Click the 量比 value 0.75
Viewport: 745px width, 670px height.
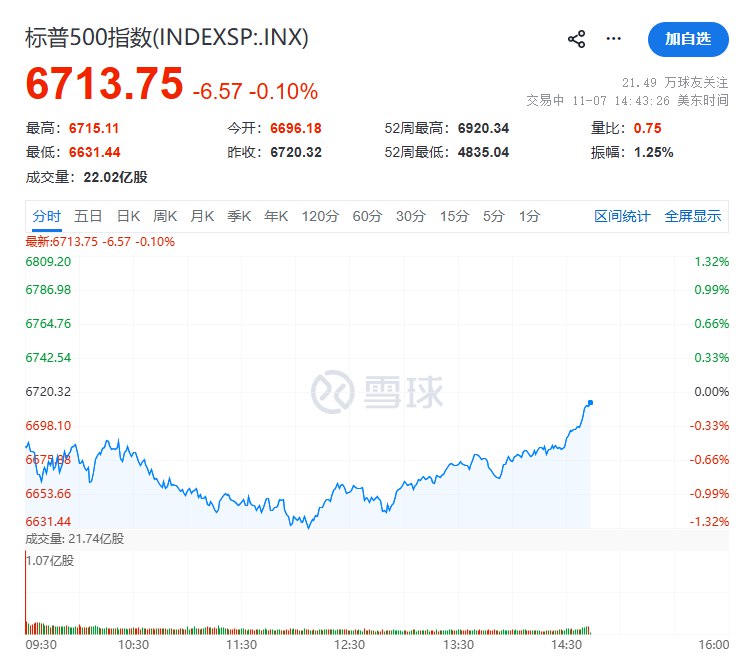pyautogui.click(x=647, y=128)
